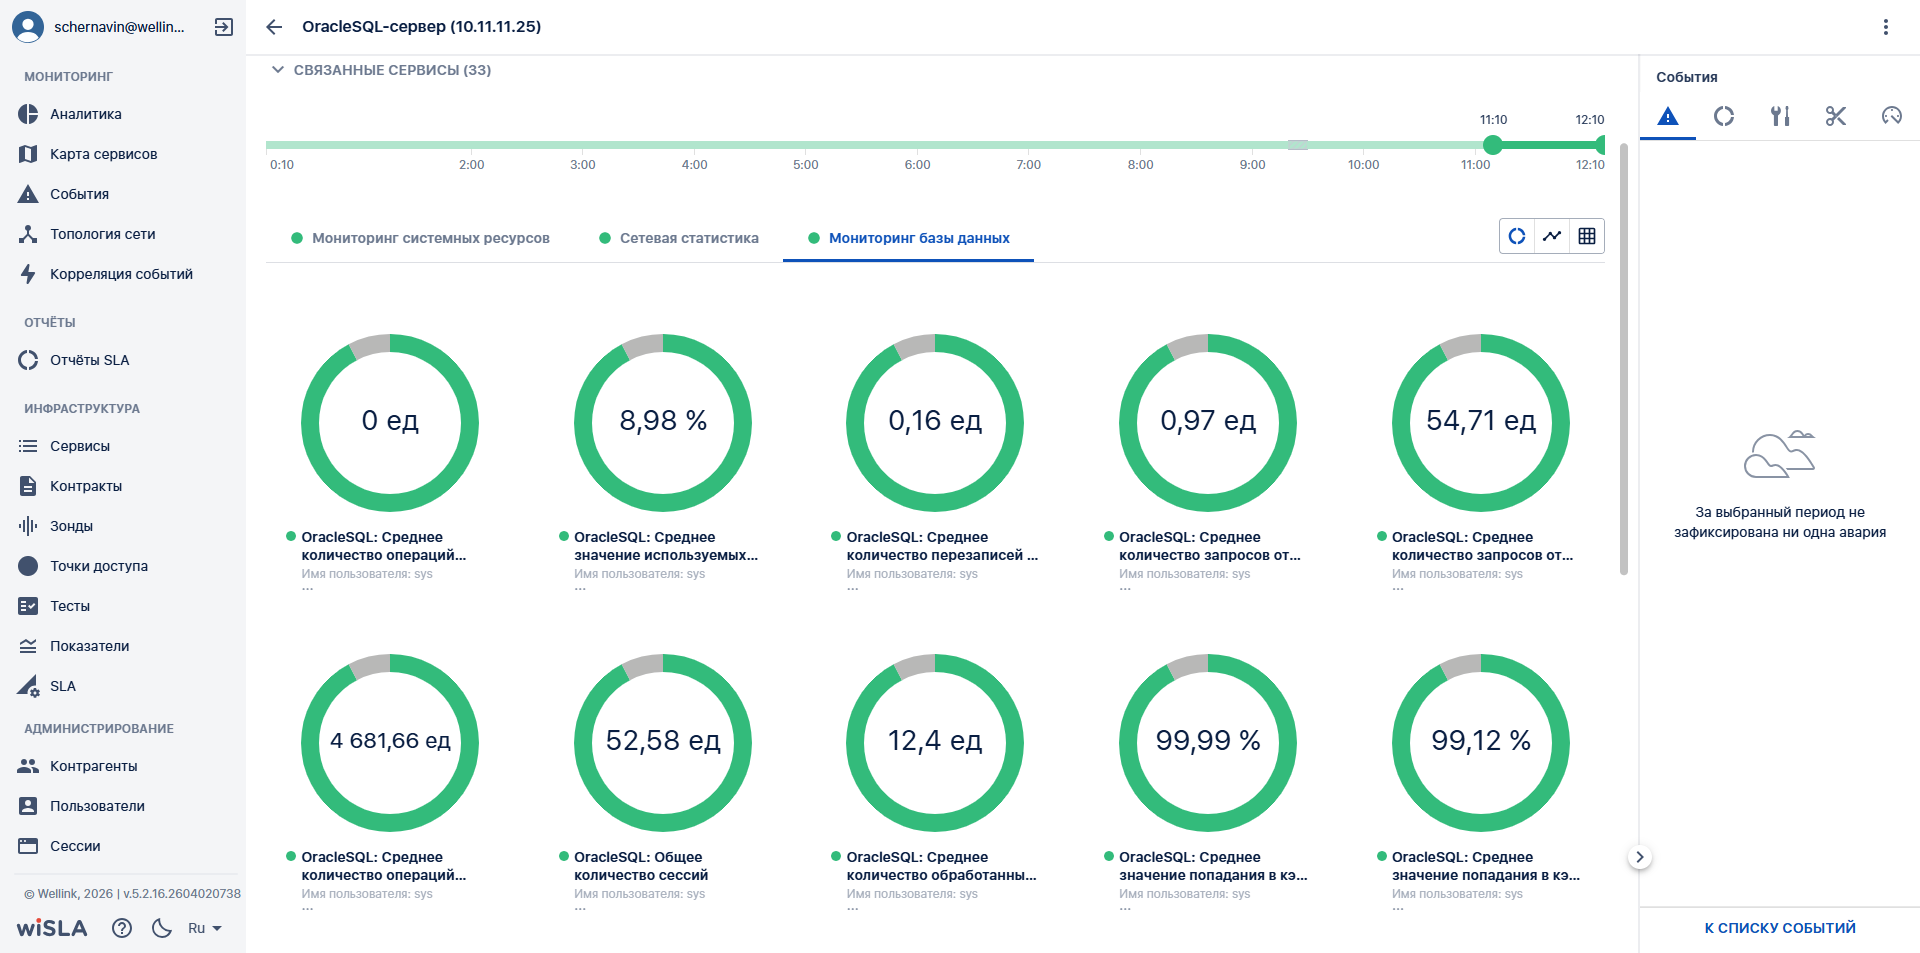Open 'Среднее количество перезаписей' metric title

(x=943, y=546)
